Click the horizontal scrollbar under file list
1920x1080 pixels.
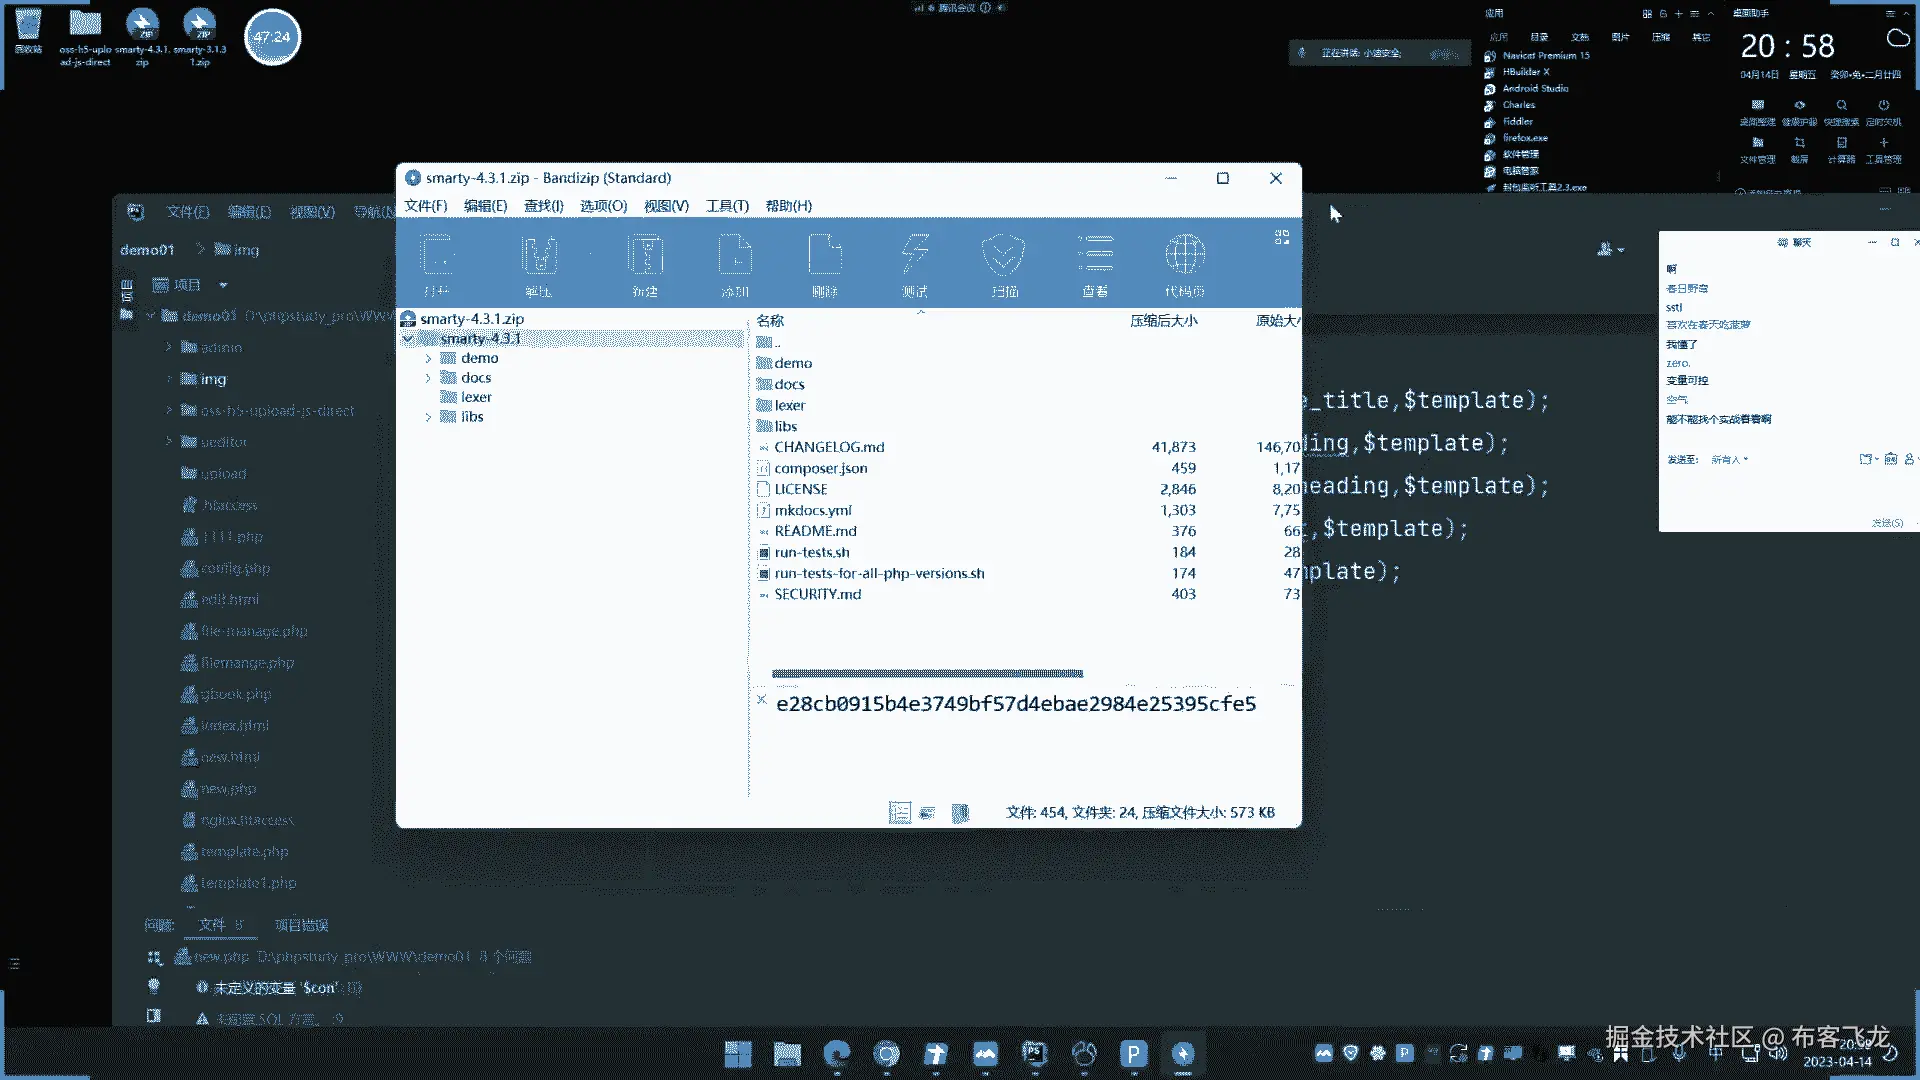[927, 673]
